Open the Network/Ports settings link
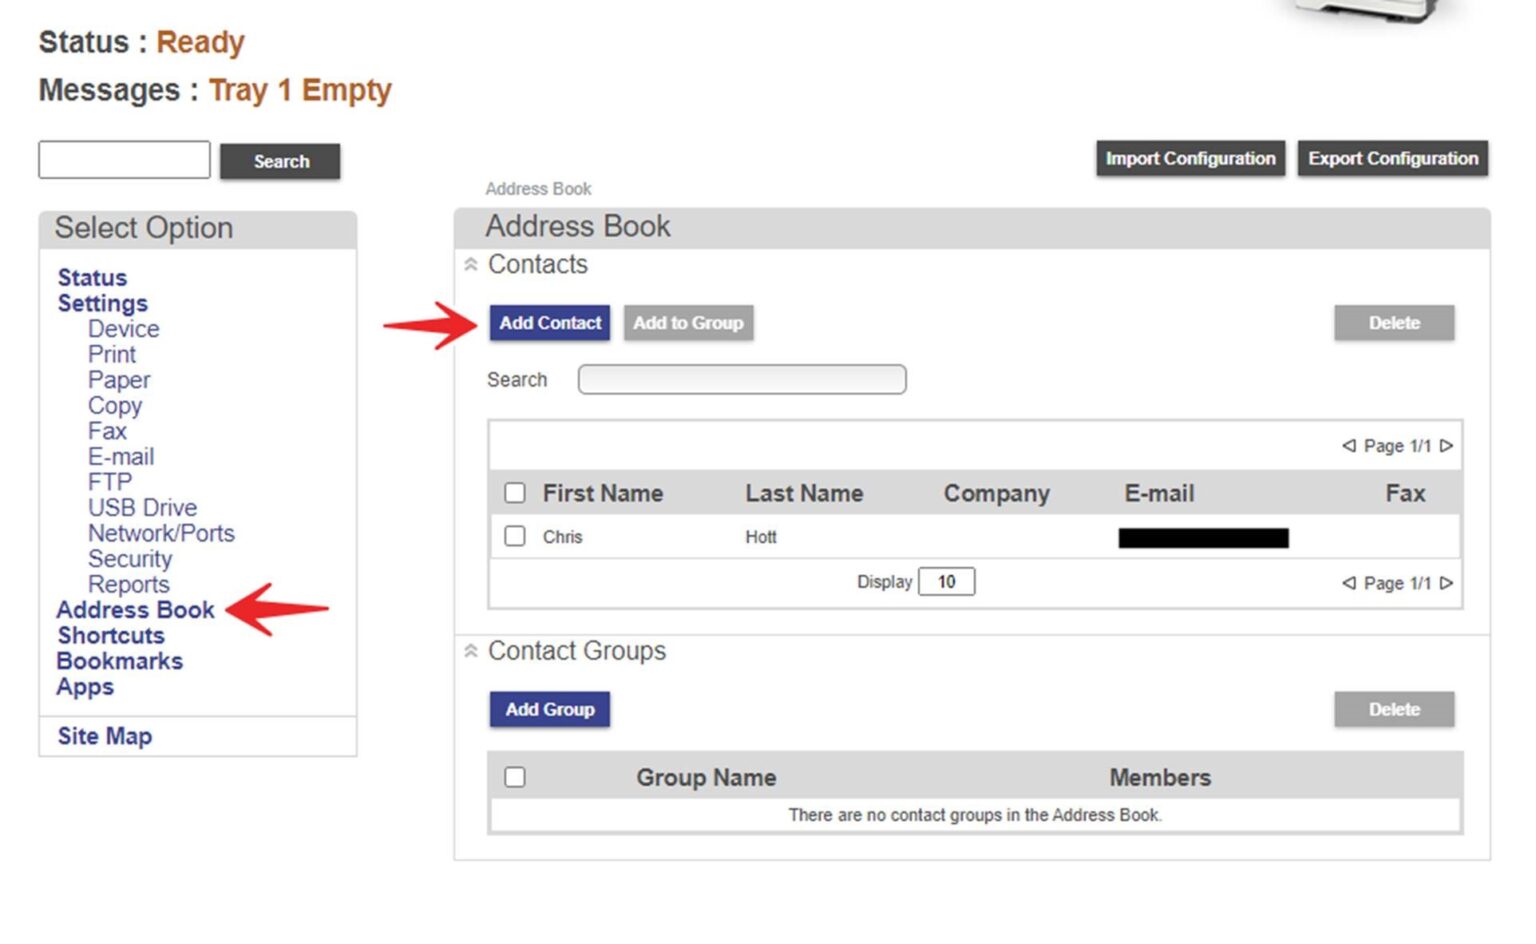1536x944 pixels. [161, 533]
